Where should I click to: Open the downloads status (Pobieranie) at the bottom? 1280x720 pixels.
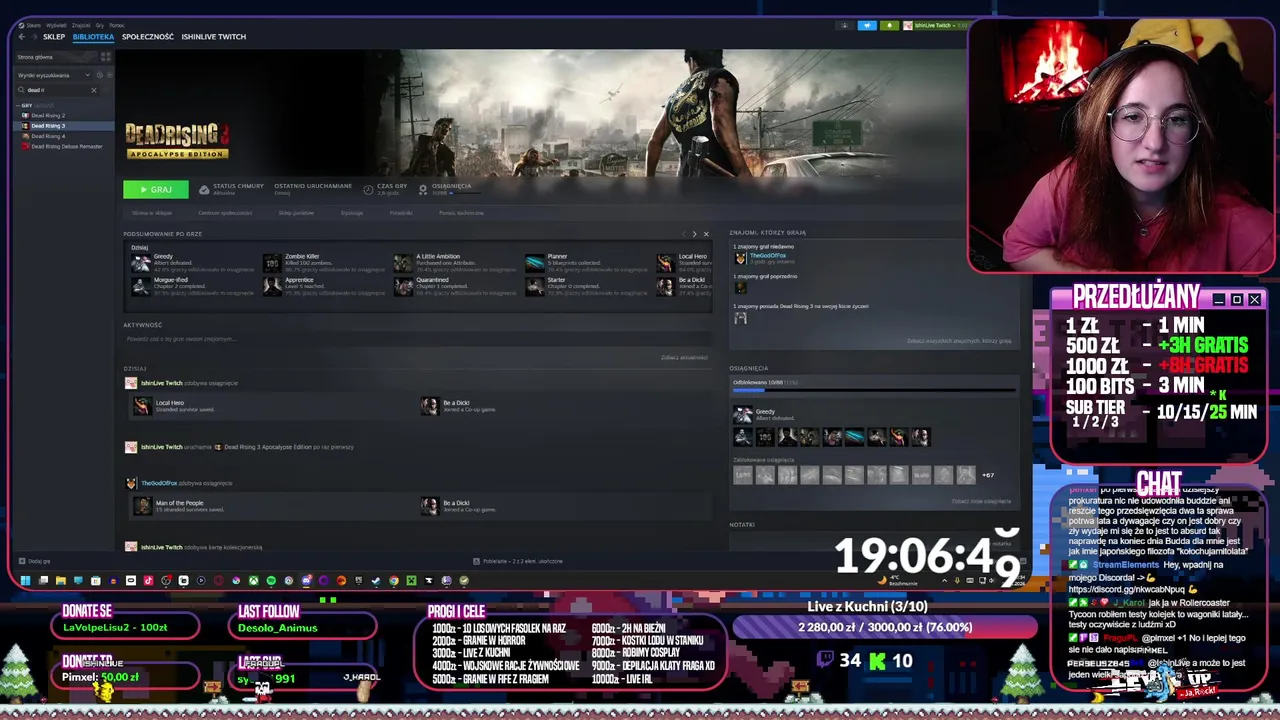[x=516, y=561]
